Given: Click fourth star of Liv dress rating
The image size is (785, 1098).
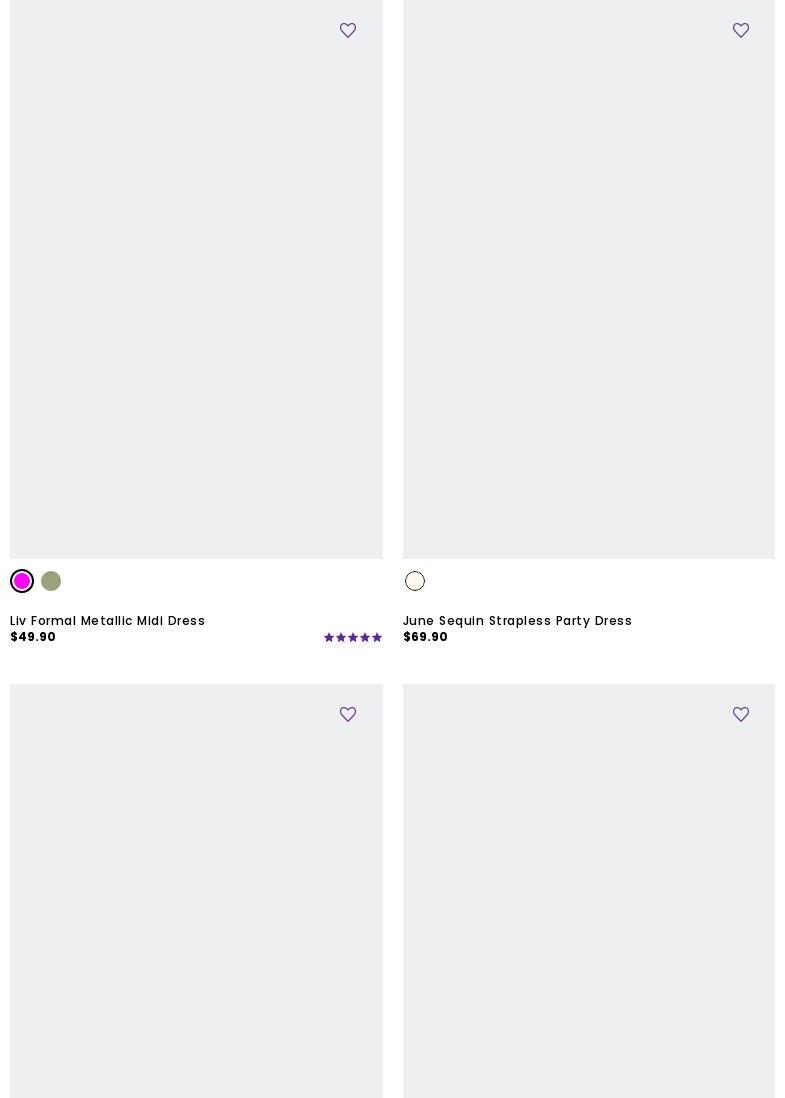Looking at the screenshot, I should click(x=365, y=637).
